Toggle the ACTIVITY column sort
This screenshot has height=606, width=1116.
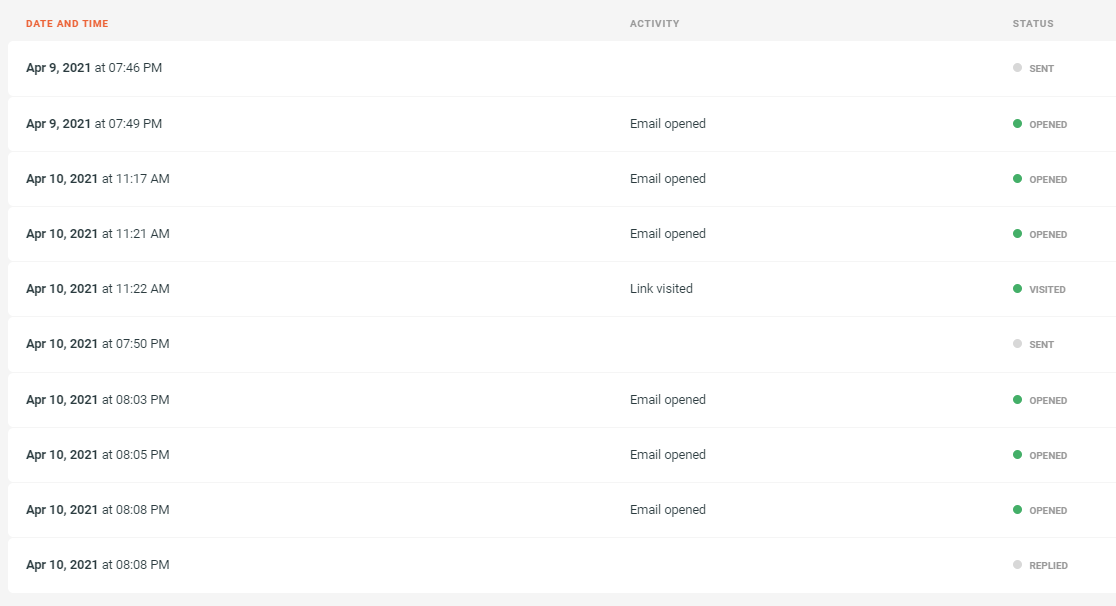pos(655,23)
